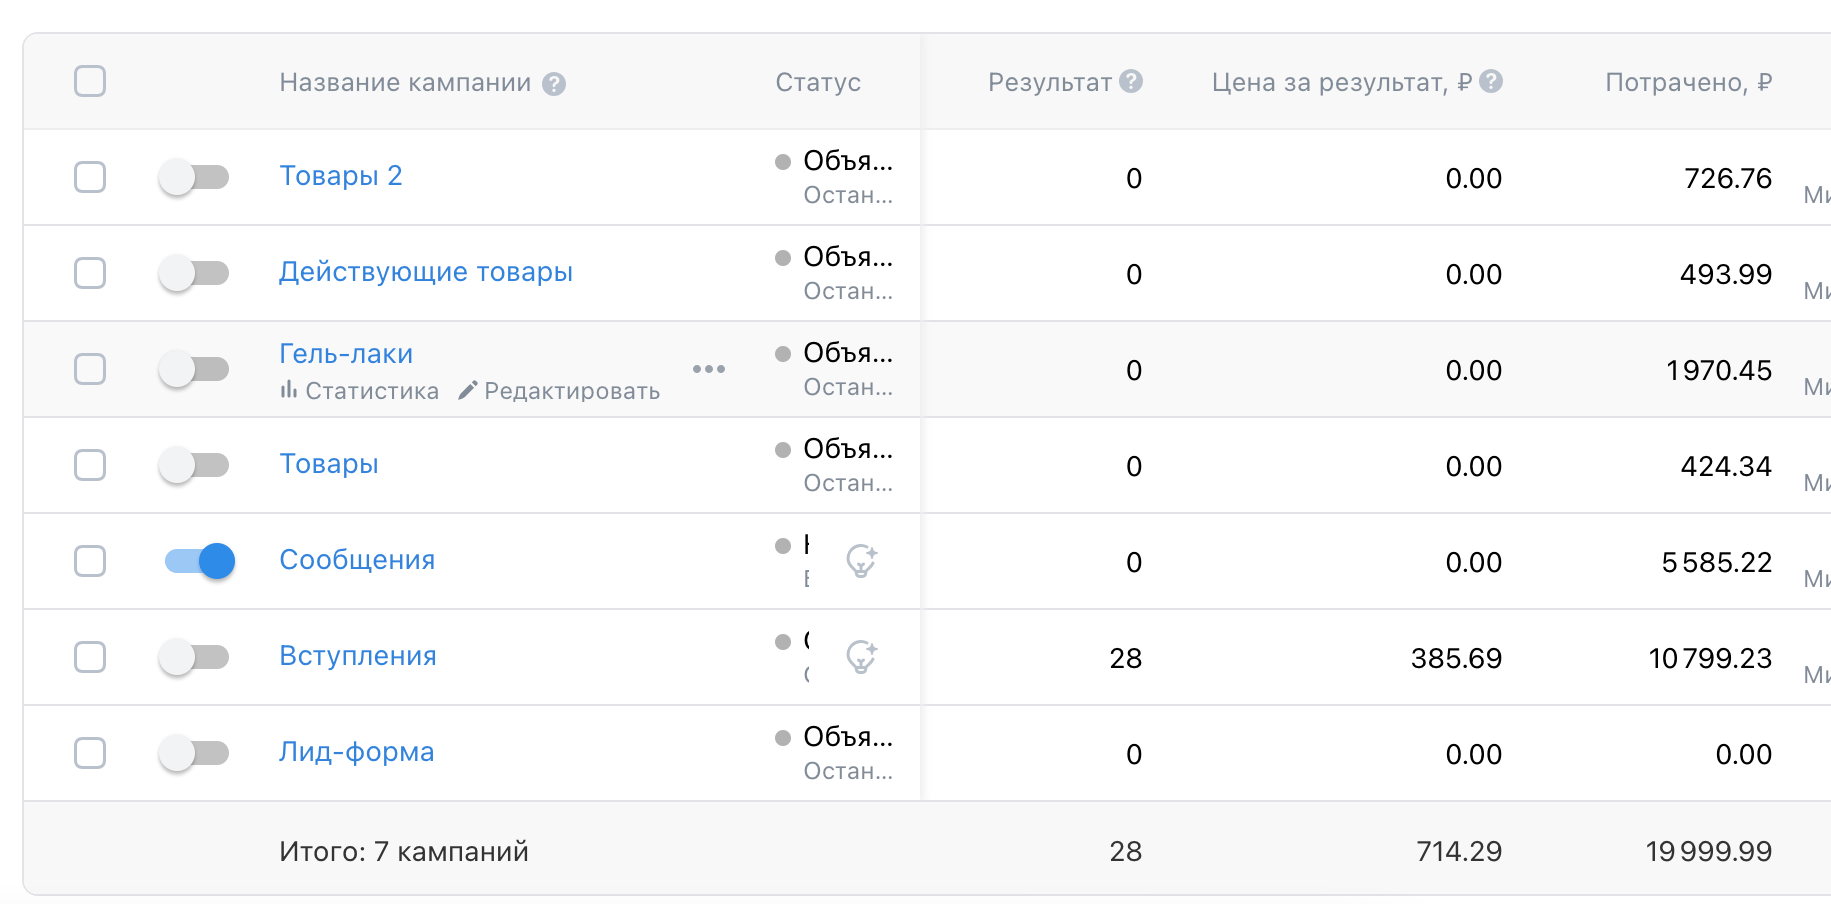
Task: Click help icon beside Цена за результат
Action: coord(1491,81)
